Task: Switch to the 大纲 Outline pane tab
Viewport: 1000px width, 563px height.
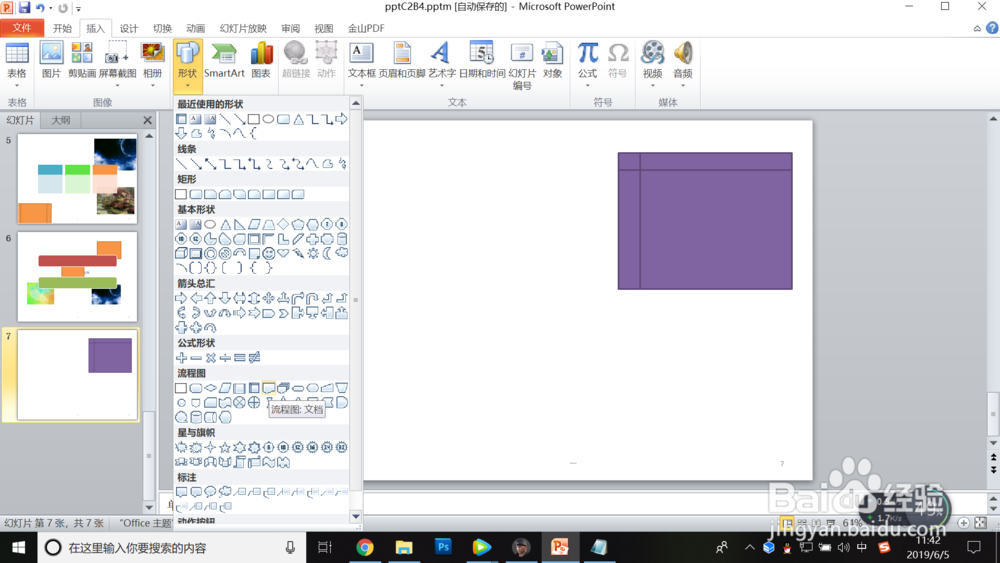Action: click(x=61, y=120)
